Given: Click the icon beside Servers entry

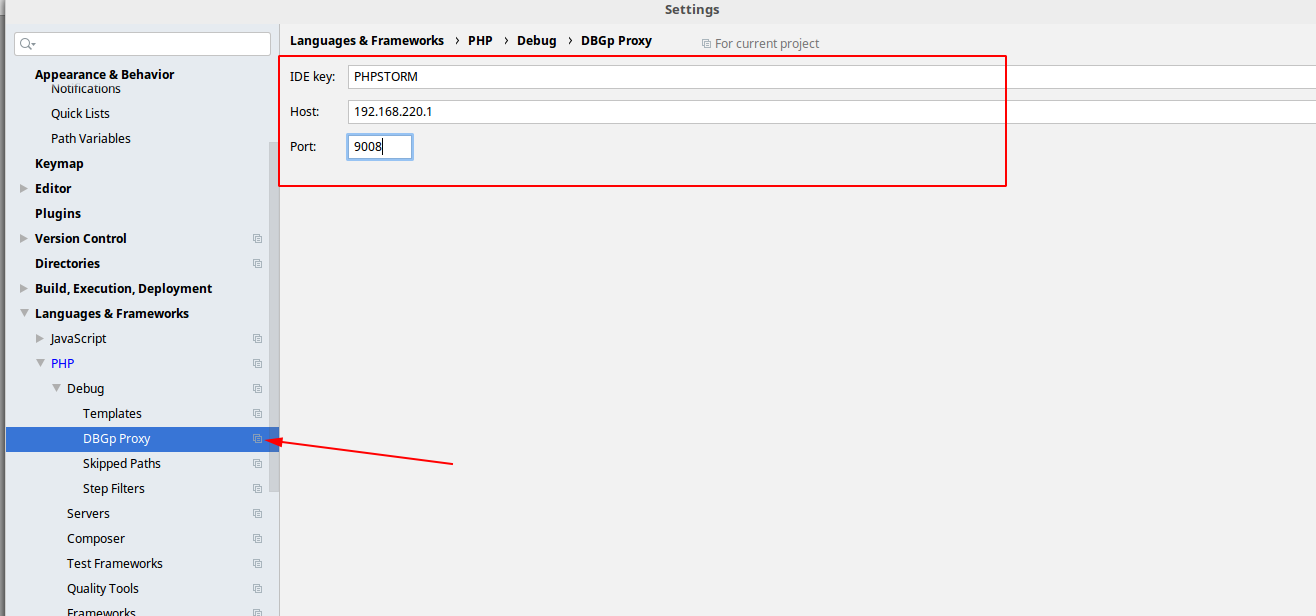Looking at the screenshot, I should point(257,513).
